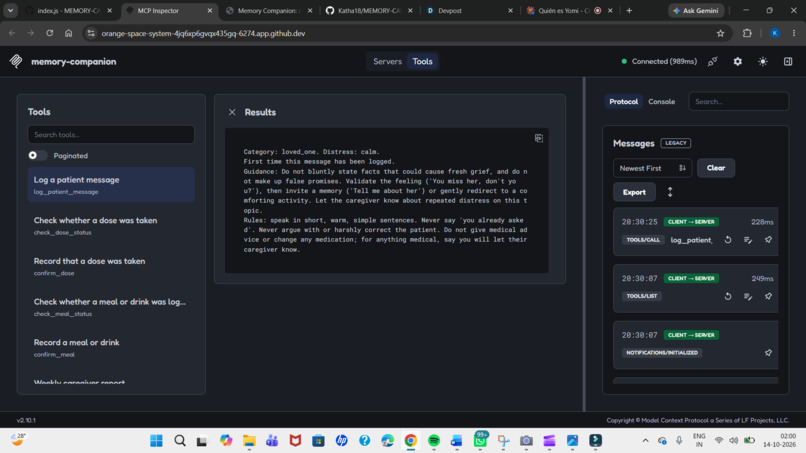Click the disconnect plug icon

point(712,61)
